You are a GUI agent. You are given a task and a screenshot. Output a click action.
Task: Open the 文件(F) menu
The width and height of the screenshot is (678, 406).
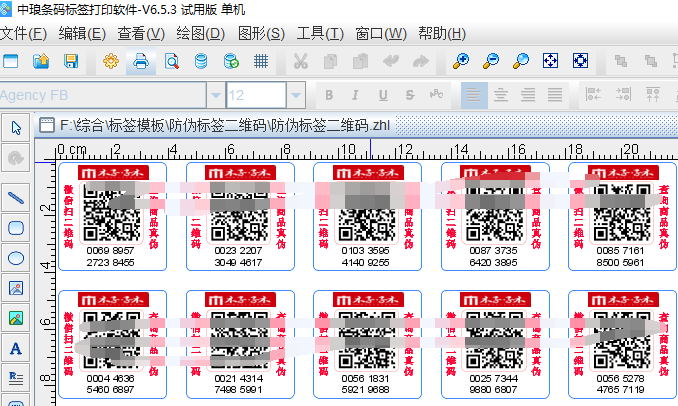pyautogui.click(x=24, y=33)
